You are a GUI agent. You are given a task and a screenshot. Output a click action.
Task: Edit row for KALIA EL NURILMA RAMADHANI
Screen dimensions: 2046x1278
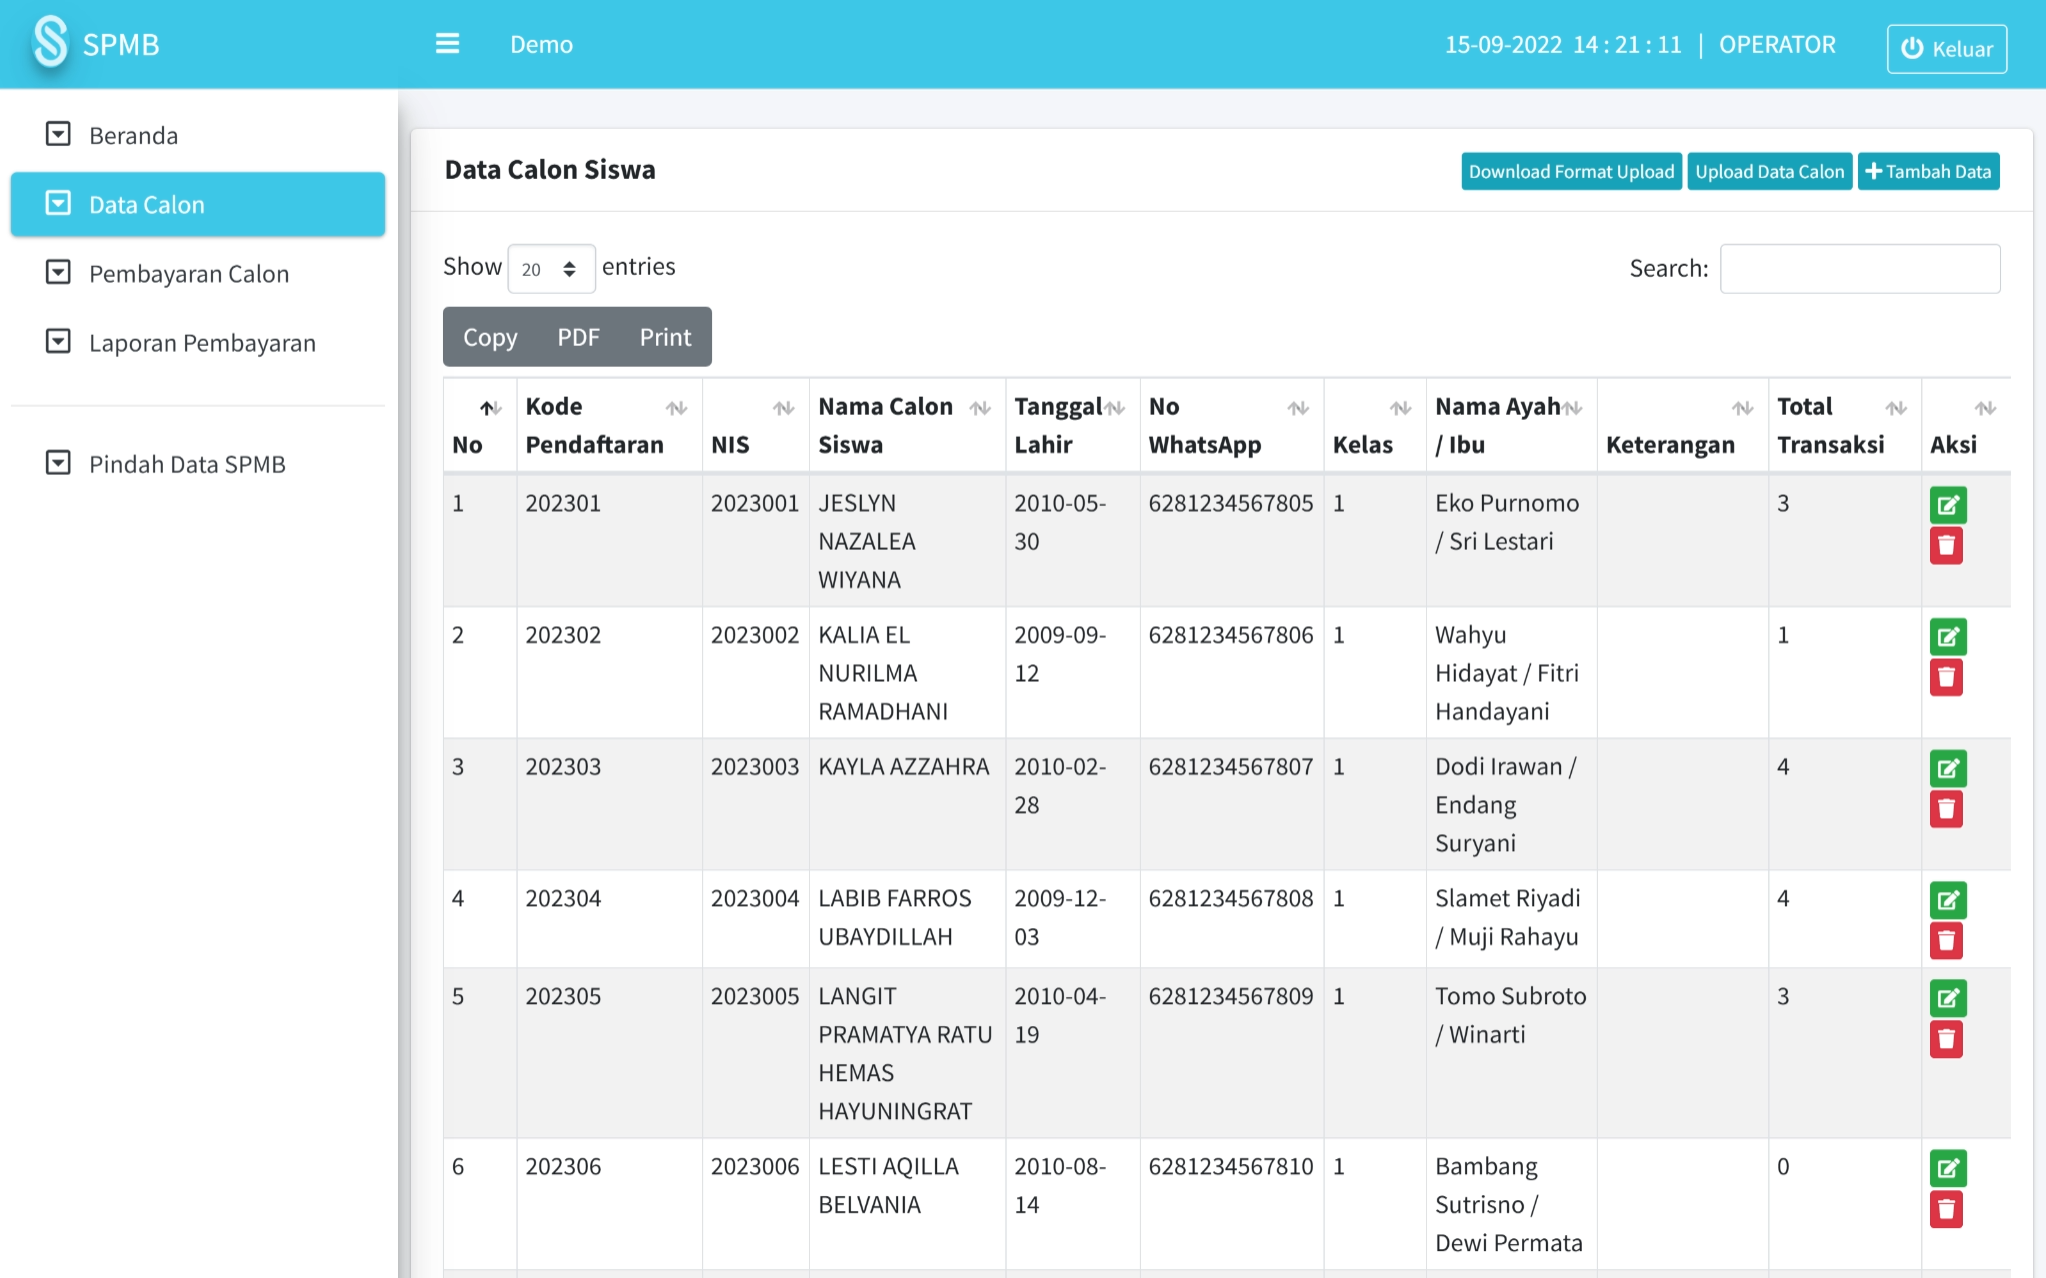[1947, 637]
